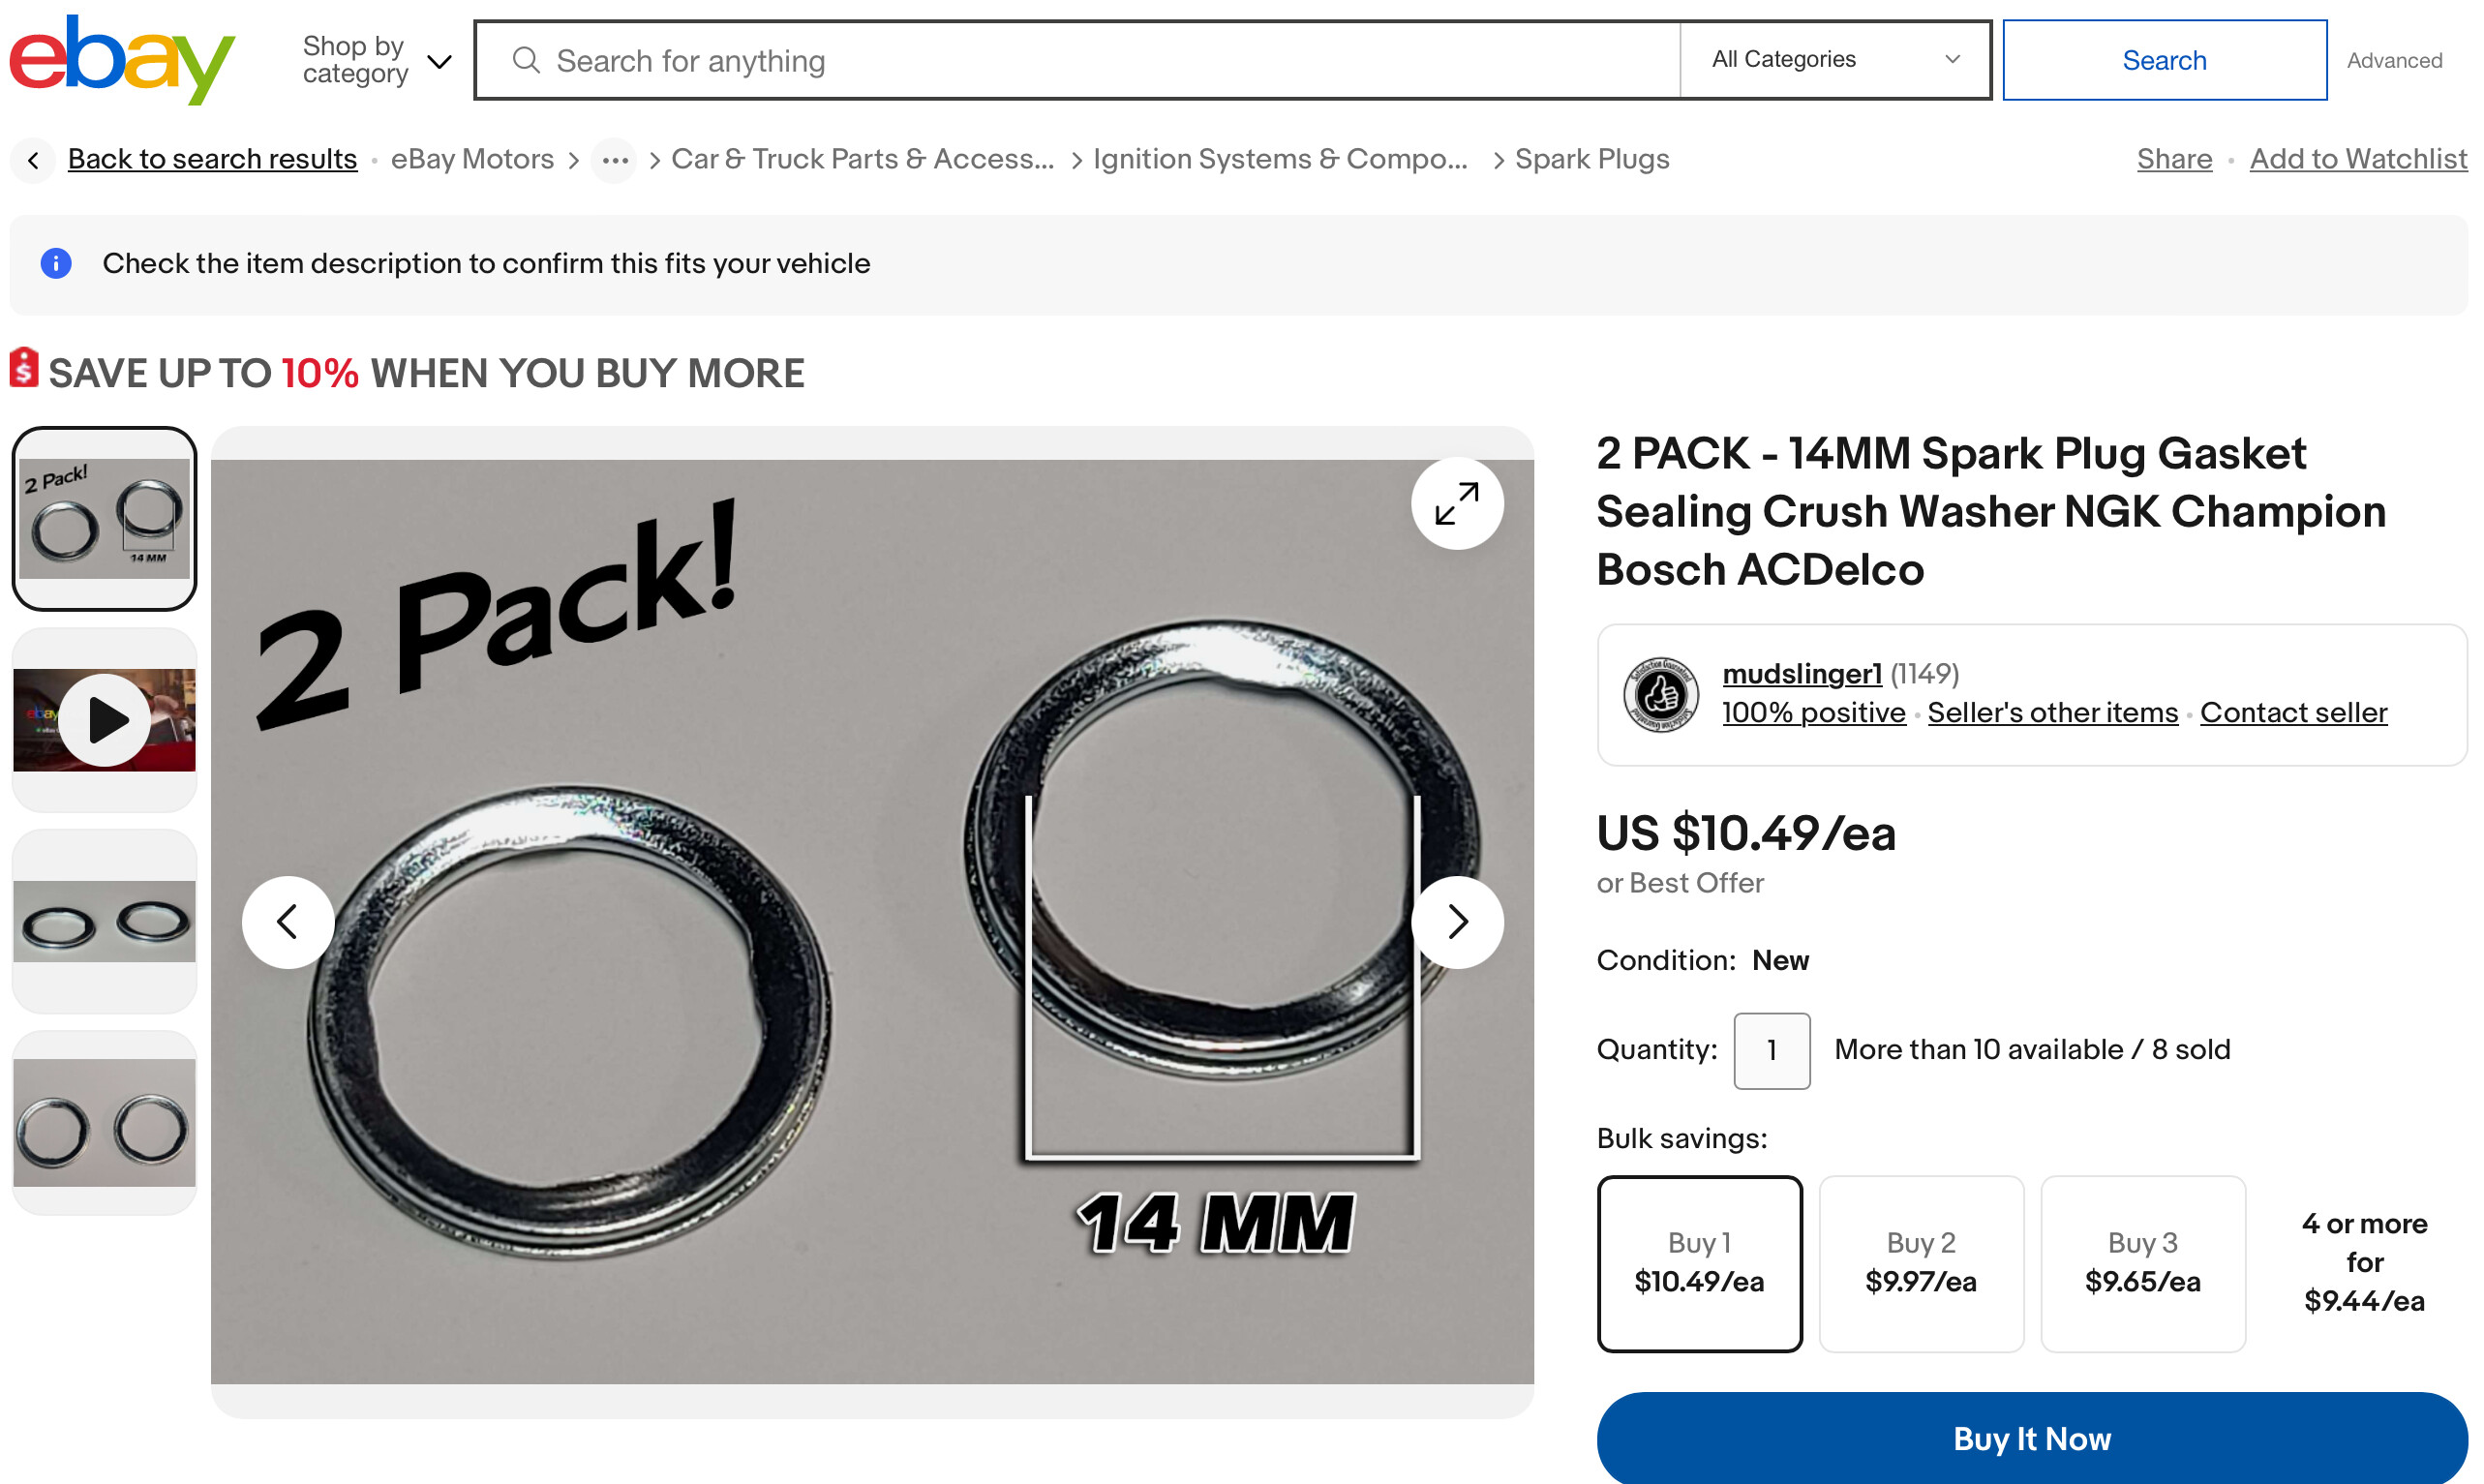Select the Buy 1 bulk savings option

(x=1699, y=1263)
